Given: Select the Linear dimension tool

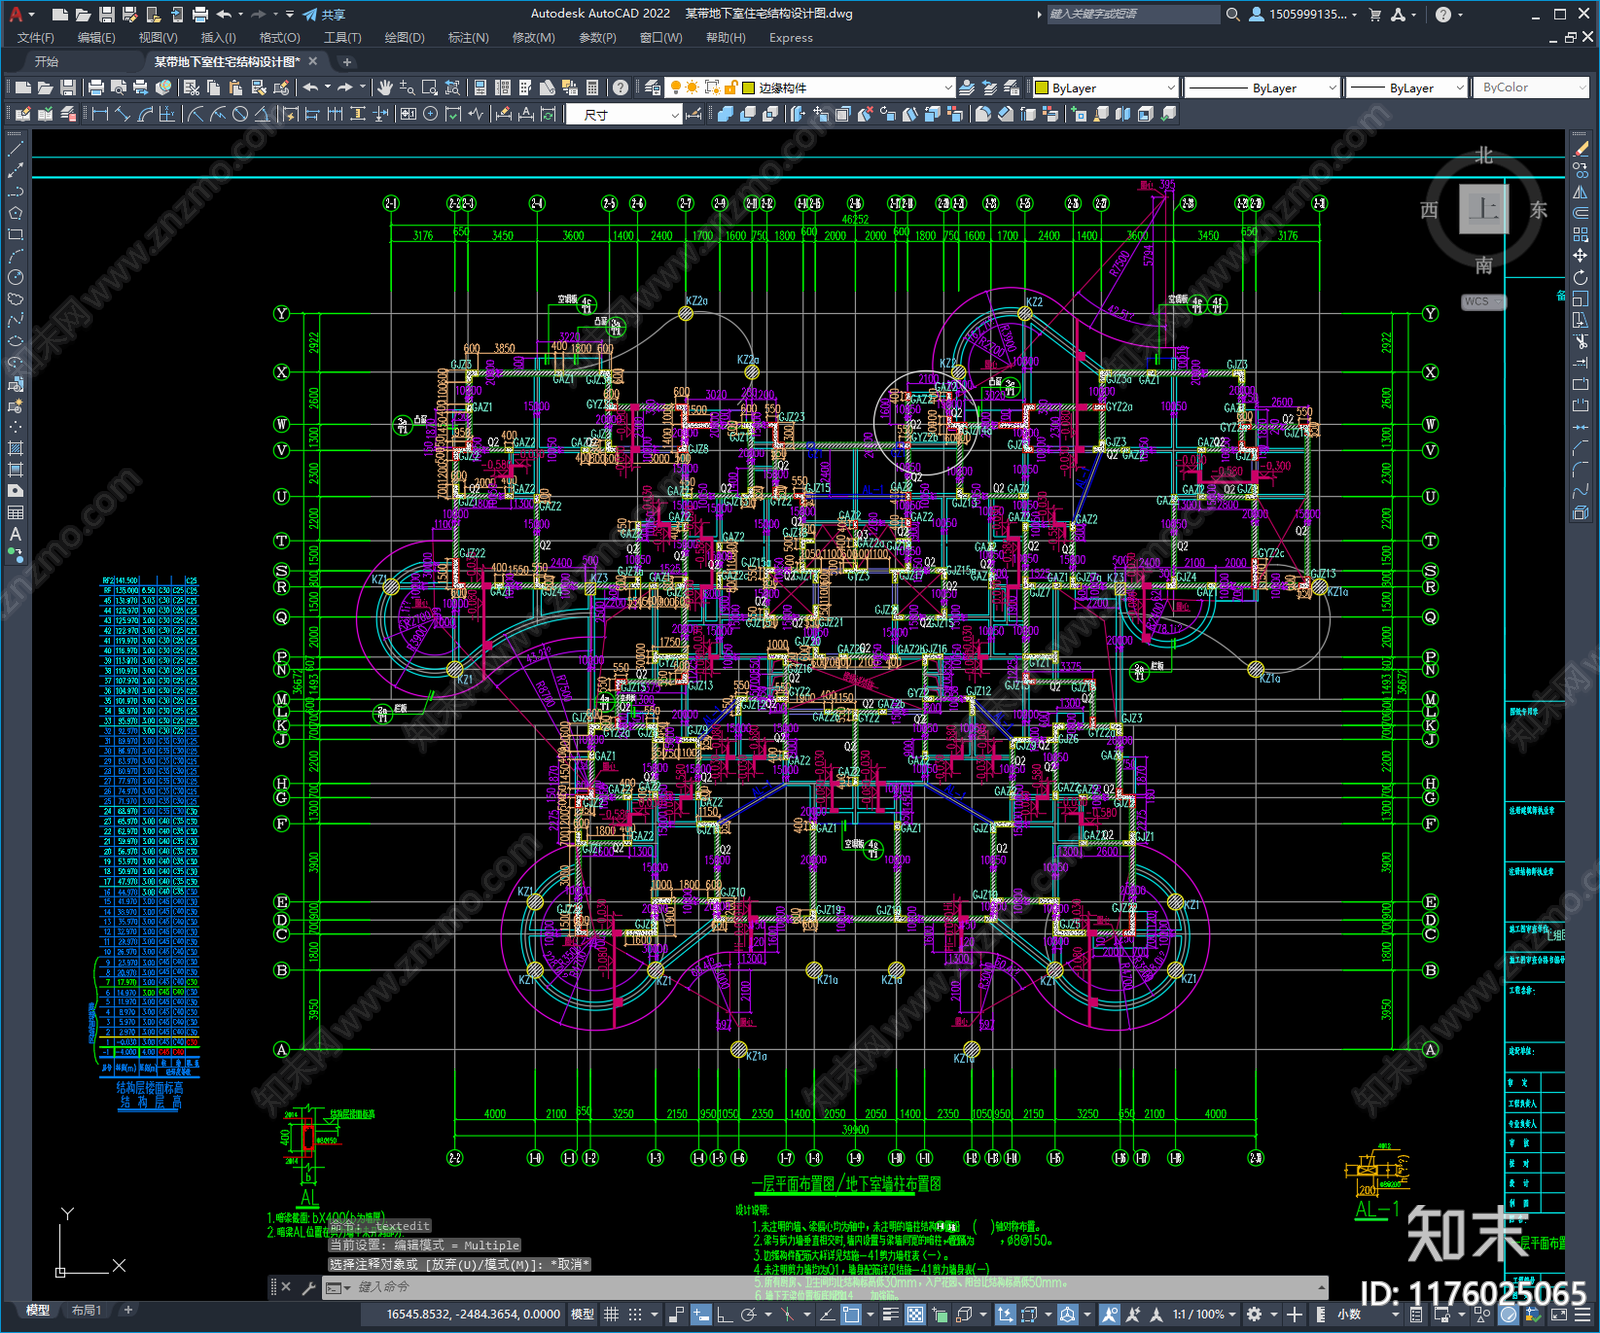Looking at the screenshot, I should click(100, 114).
